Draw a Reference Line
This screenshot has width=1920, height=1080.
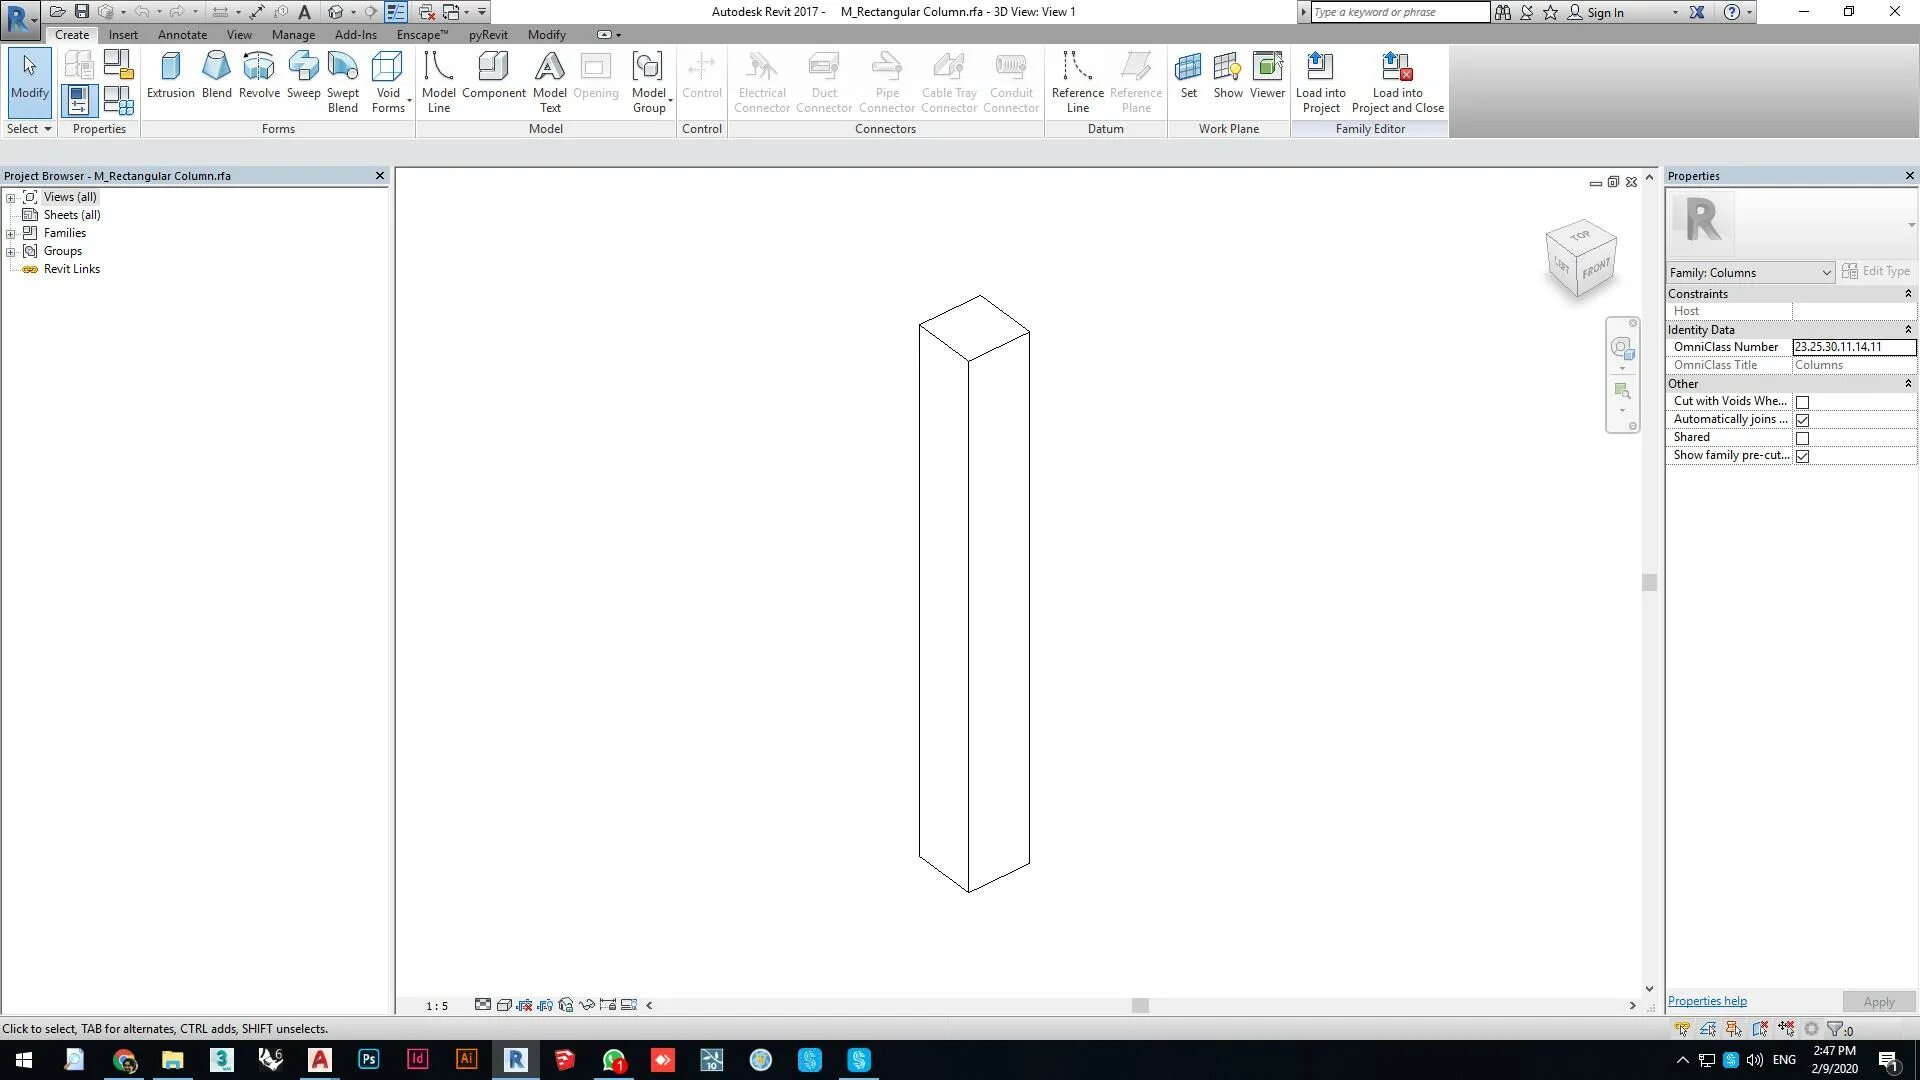tap(1077, 83)
